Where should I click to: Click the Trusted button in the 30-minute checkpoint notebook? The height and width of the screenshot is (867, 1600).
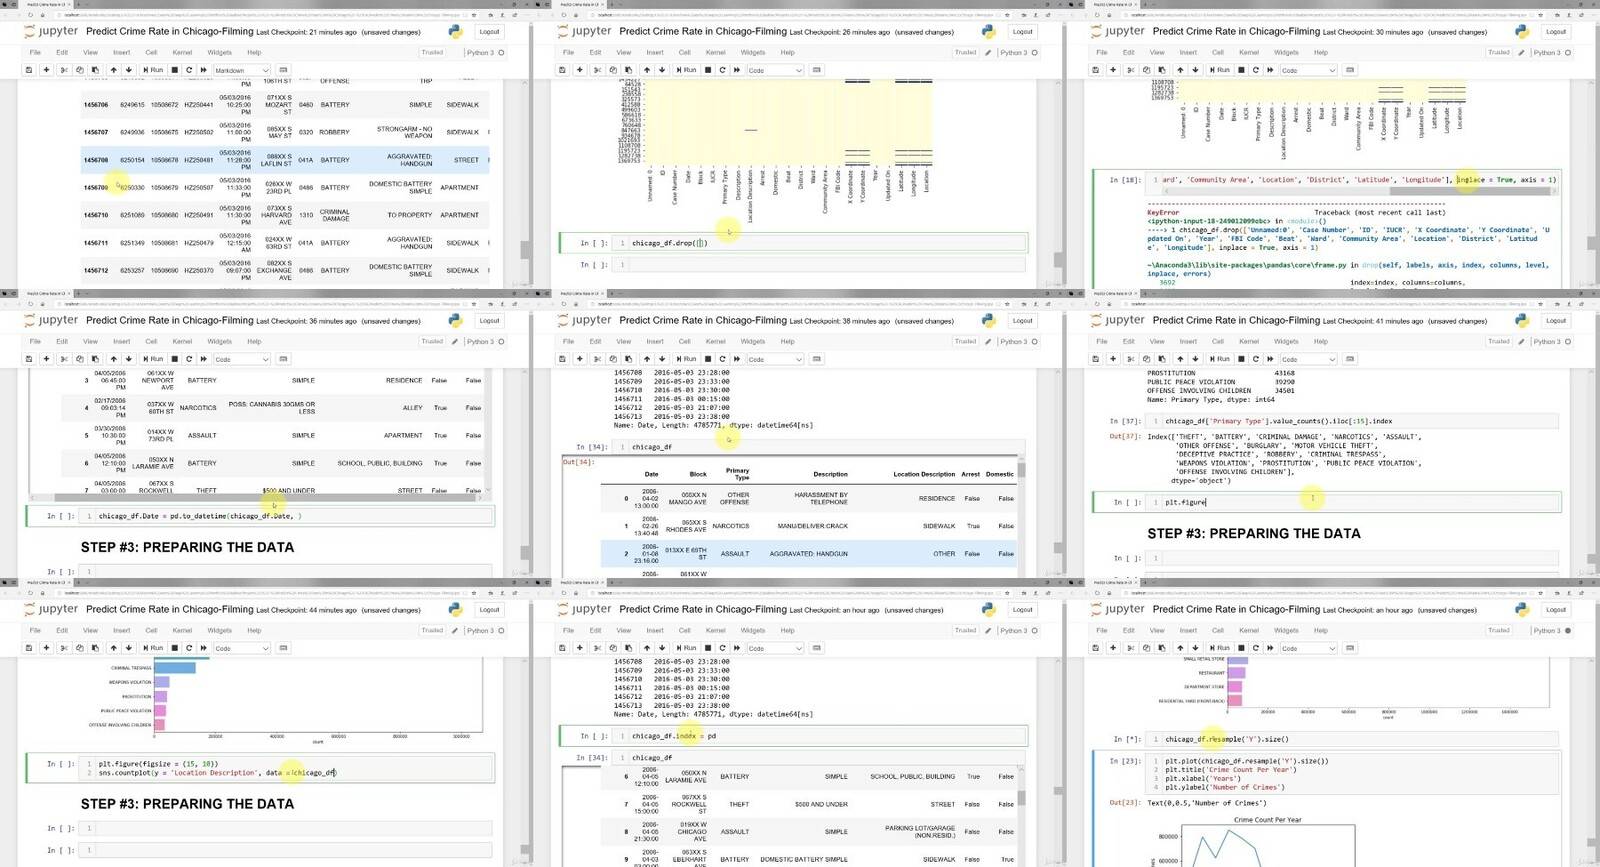1498,52
